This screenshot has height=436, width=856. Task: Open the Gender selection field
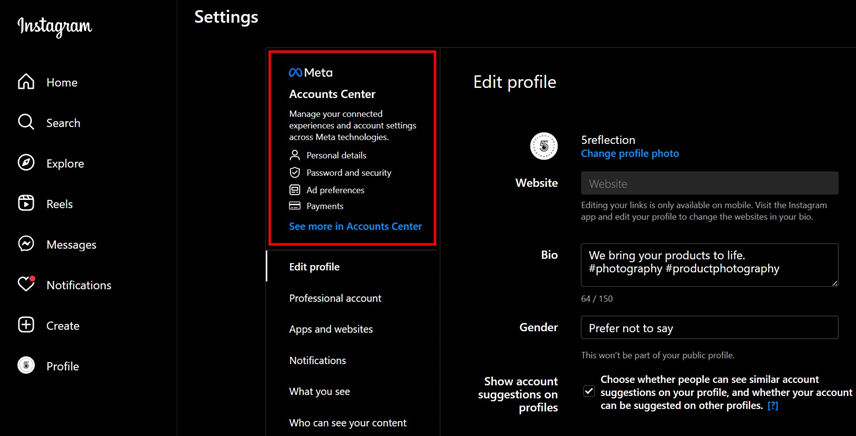709,327
